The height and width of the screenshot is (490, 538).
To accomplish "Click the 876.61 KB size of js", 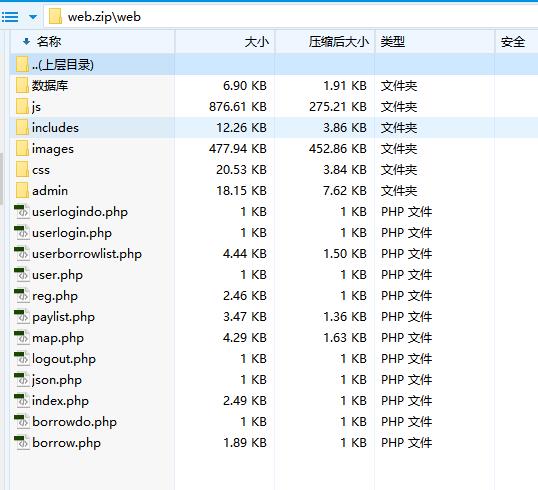I will click(238, 107).
